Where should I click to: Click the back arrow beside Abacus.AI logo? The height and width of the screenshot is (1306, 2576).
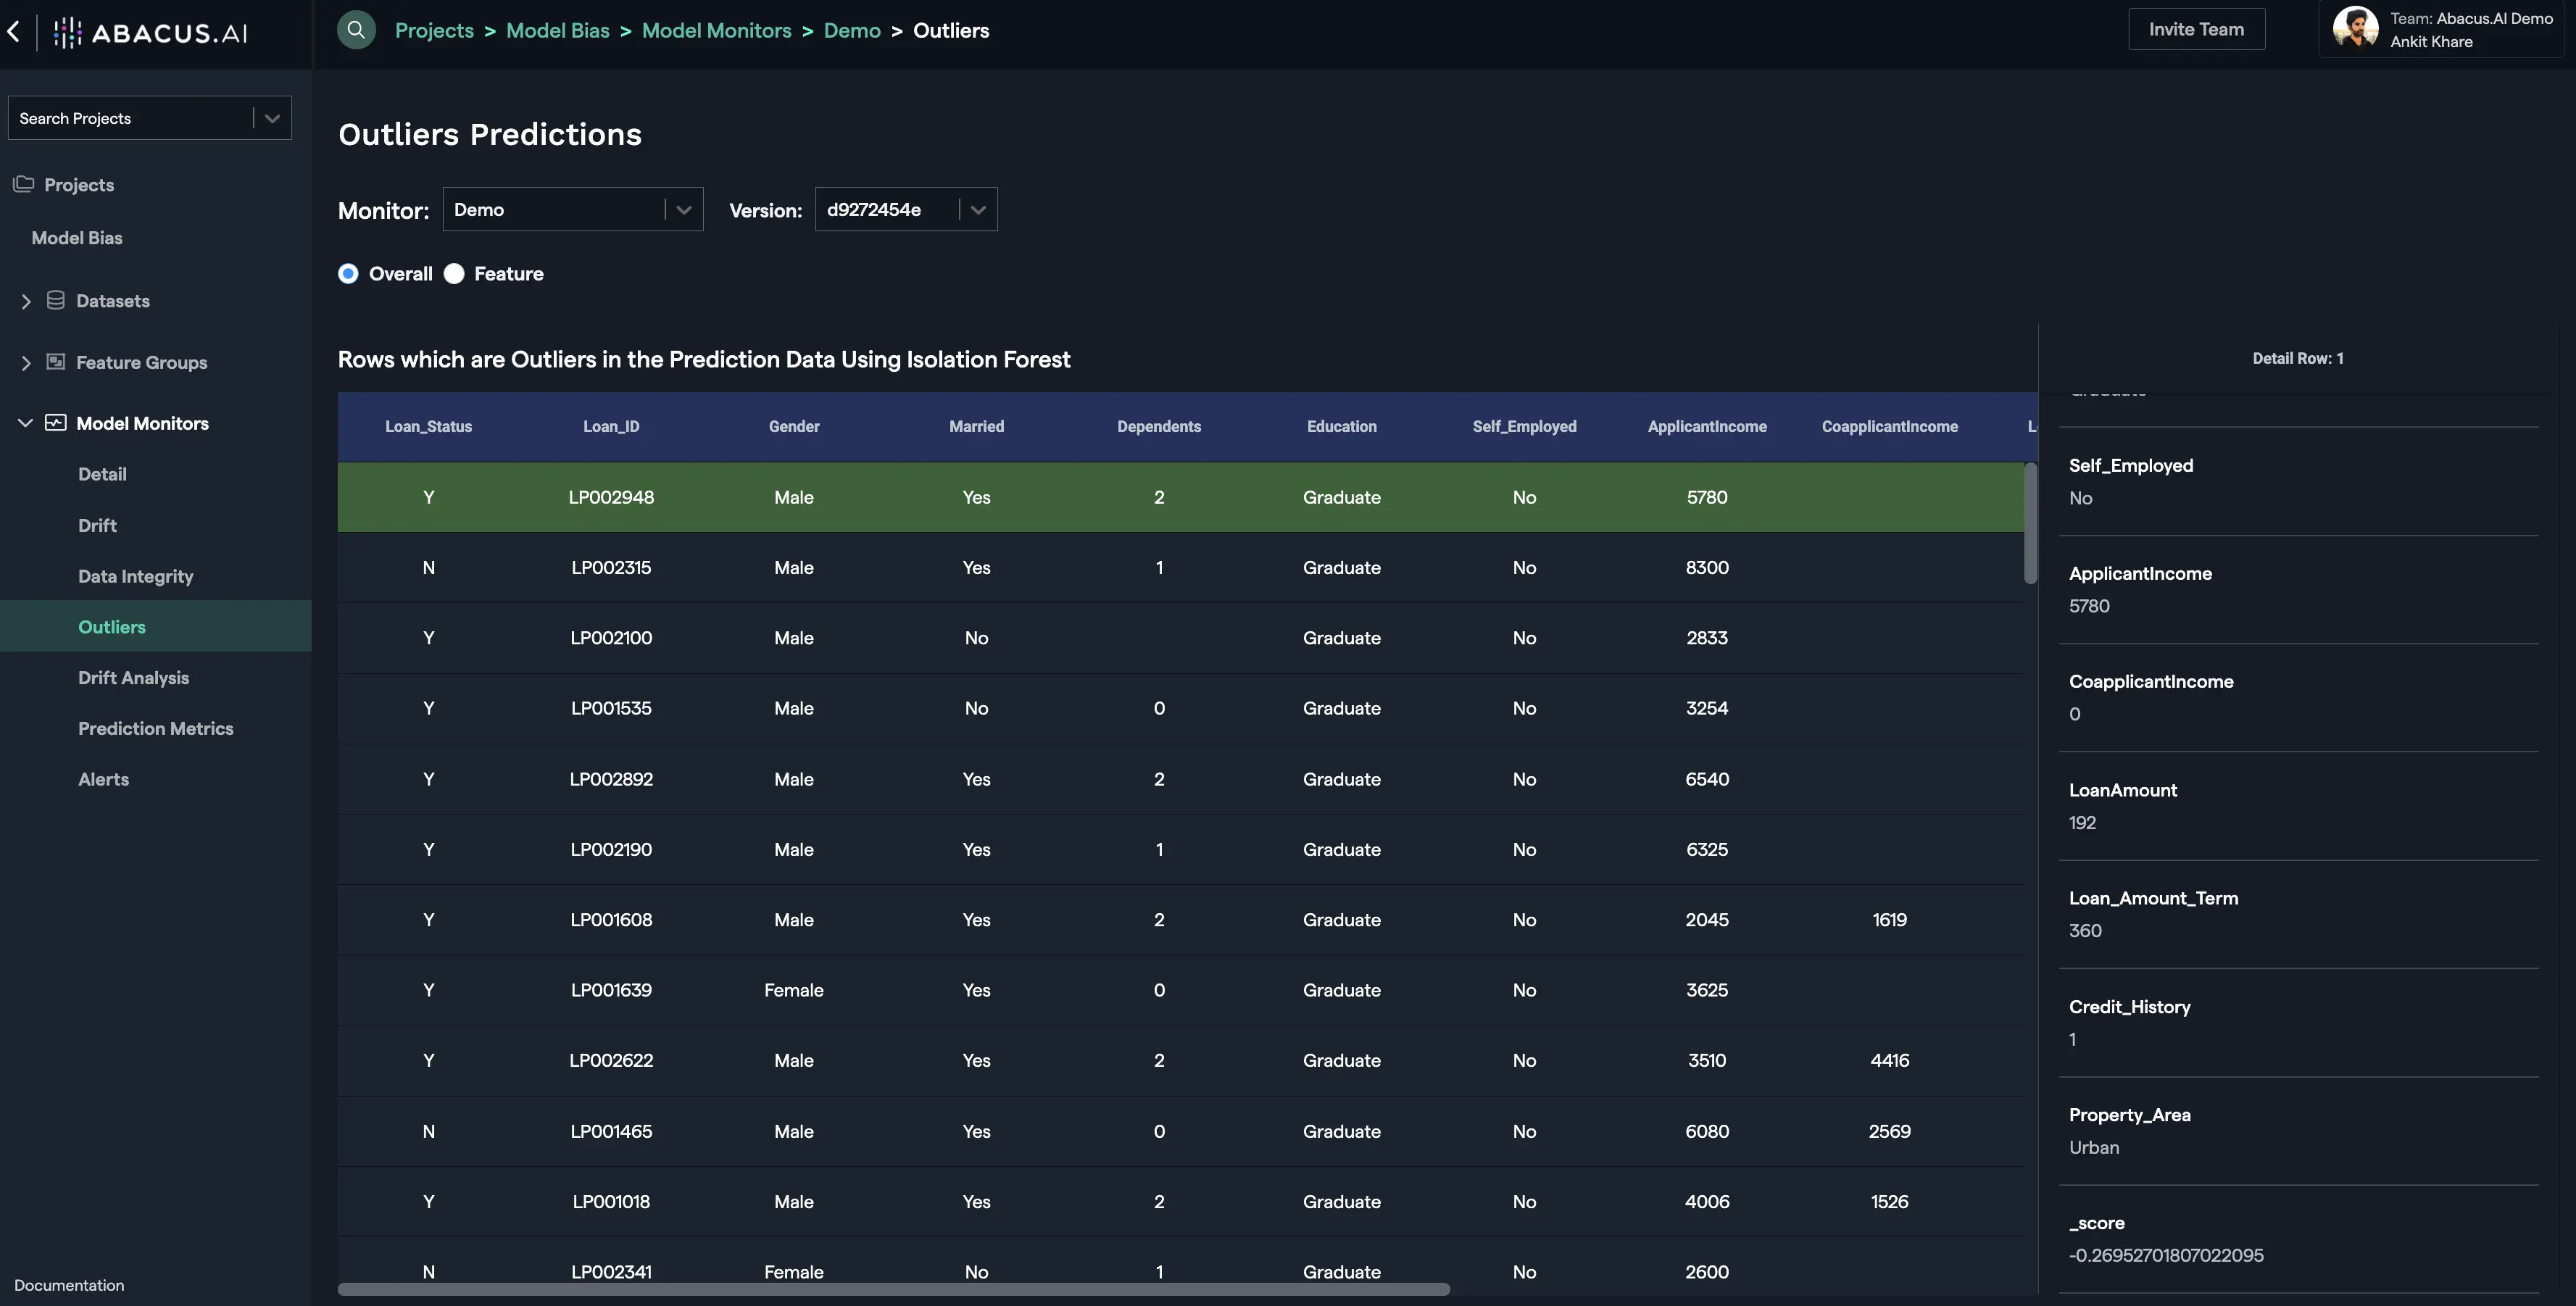[14, 31]
